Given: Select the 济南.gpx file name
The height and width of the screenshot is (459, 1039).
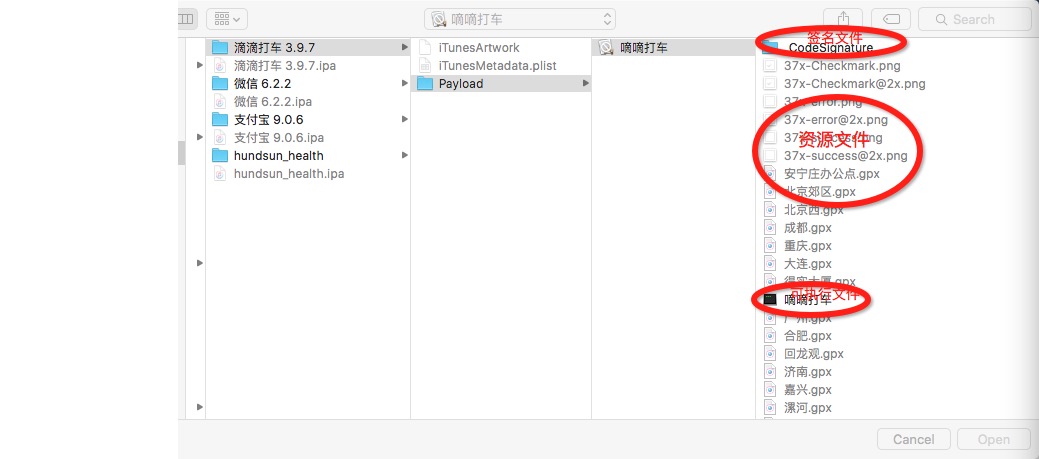Looking at the screenshot, I should tap(808, 372).
